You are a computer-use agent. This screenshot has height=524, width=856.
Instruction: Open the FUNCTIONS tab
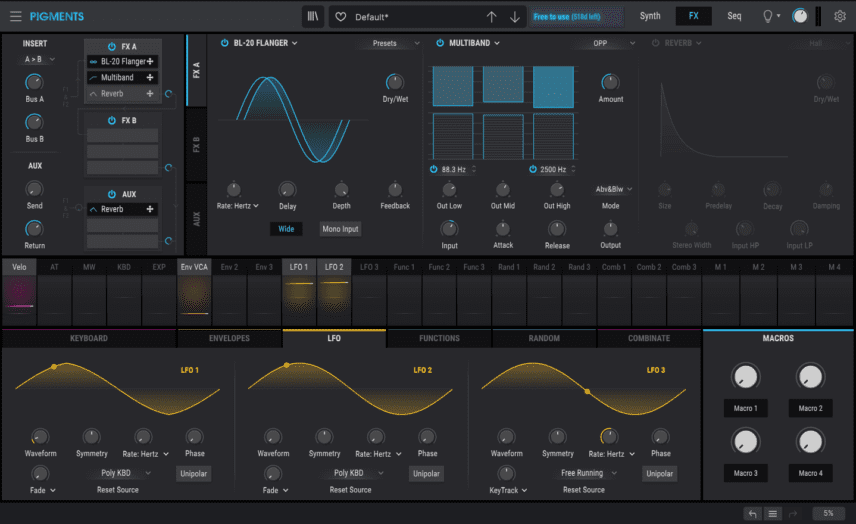(x=439, y=338)
